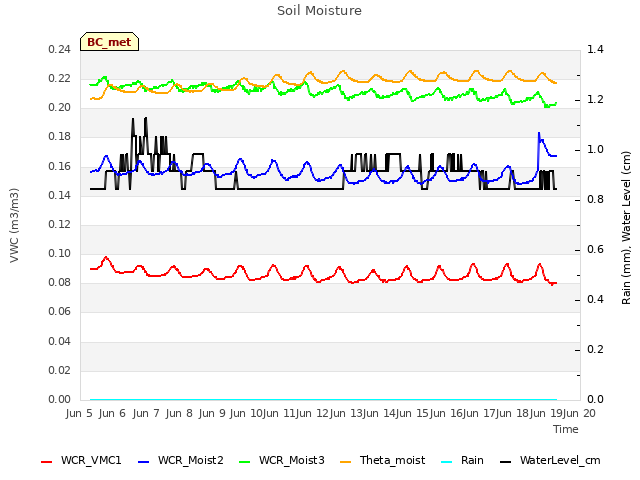This screenshot has height=480, width=640.
Task: Click the black WaterLevel_cm legend color swatch
Action: [506, 462]
